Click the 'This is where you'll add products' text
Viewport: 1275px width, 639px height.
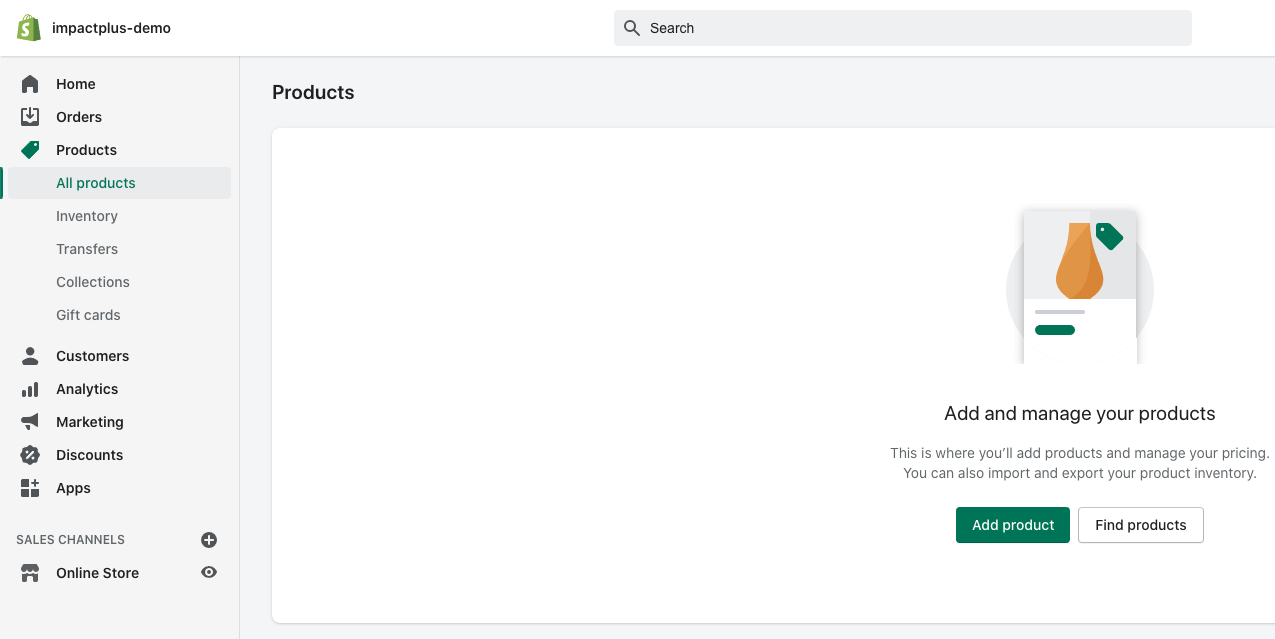pyautogui.click(x=1080, y=453)
